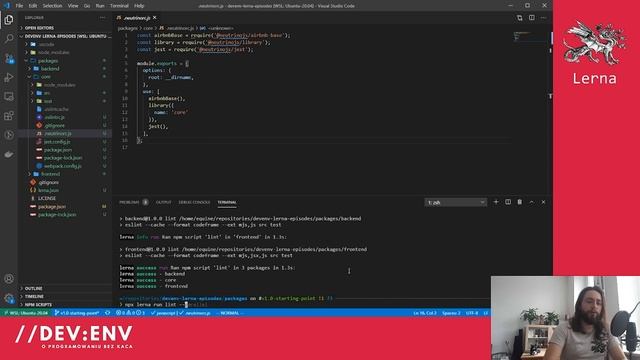The image size is (640, 360).
Task: Click the Ln/Col cursor position indicator
Action: (425, 313)
